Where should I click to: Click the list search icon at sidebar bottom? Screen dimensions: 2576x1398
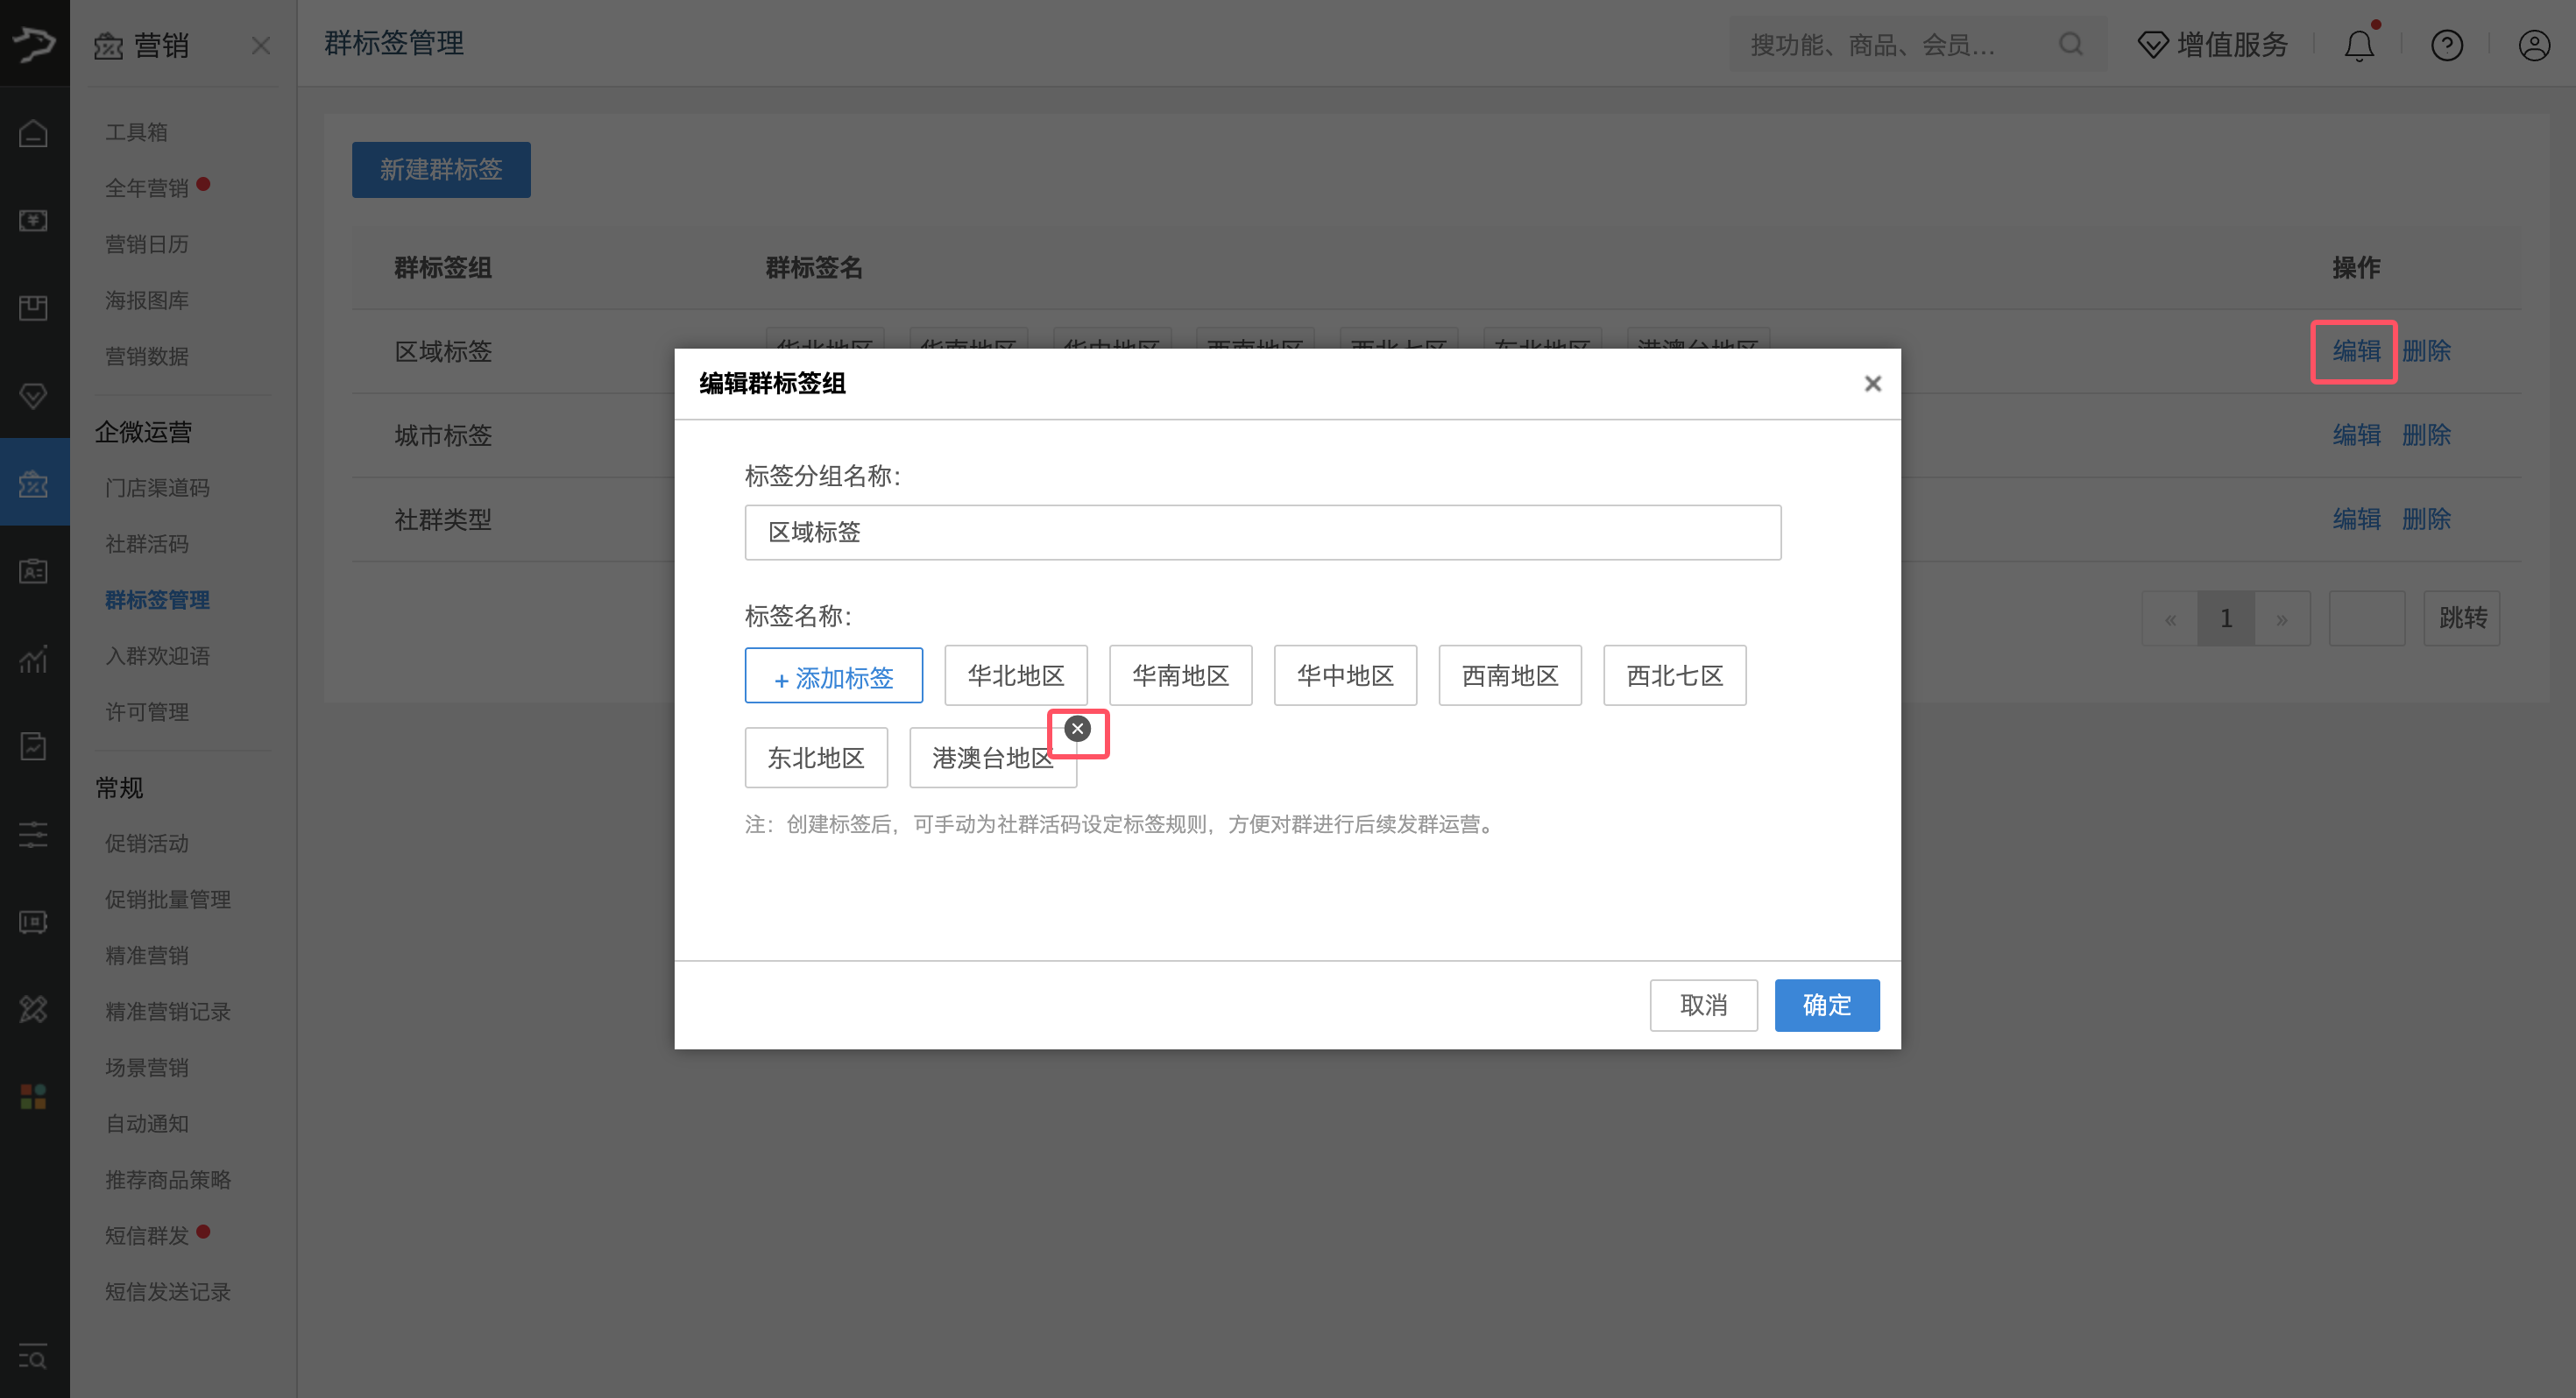point(34,1358)
